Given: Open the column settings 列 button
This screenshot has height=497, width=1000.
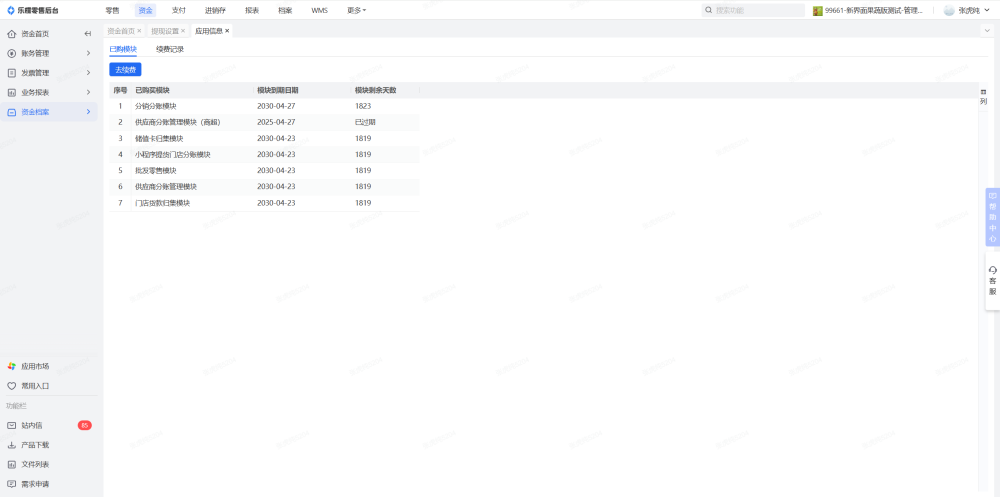Looking at the screenshot, I should pyautogui.click(x=983, y=97).
